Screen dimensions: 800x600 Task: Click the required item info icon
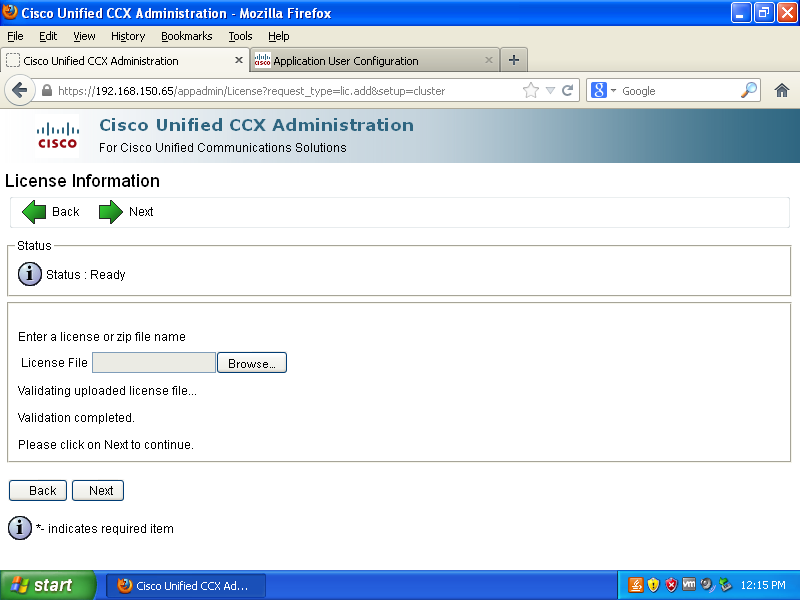20,528
